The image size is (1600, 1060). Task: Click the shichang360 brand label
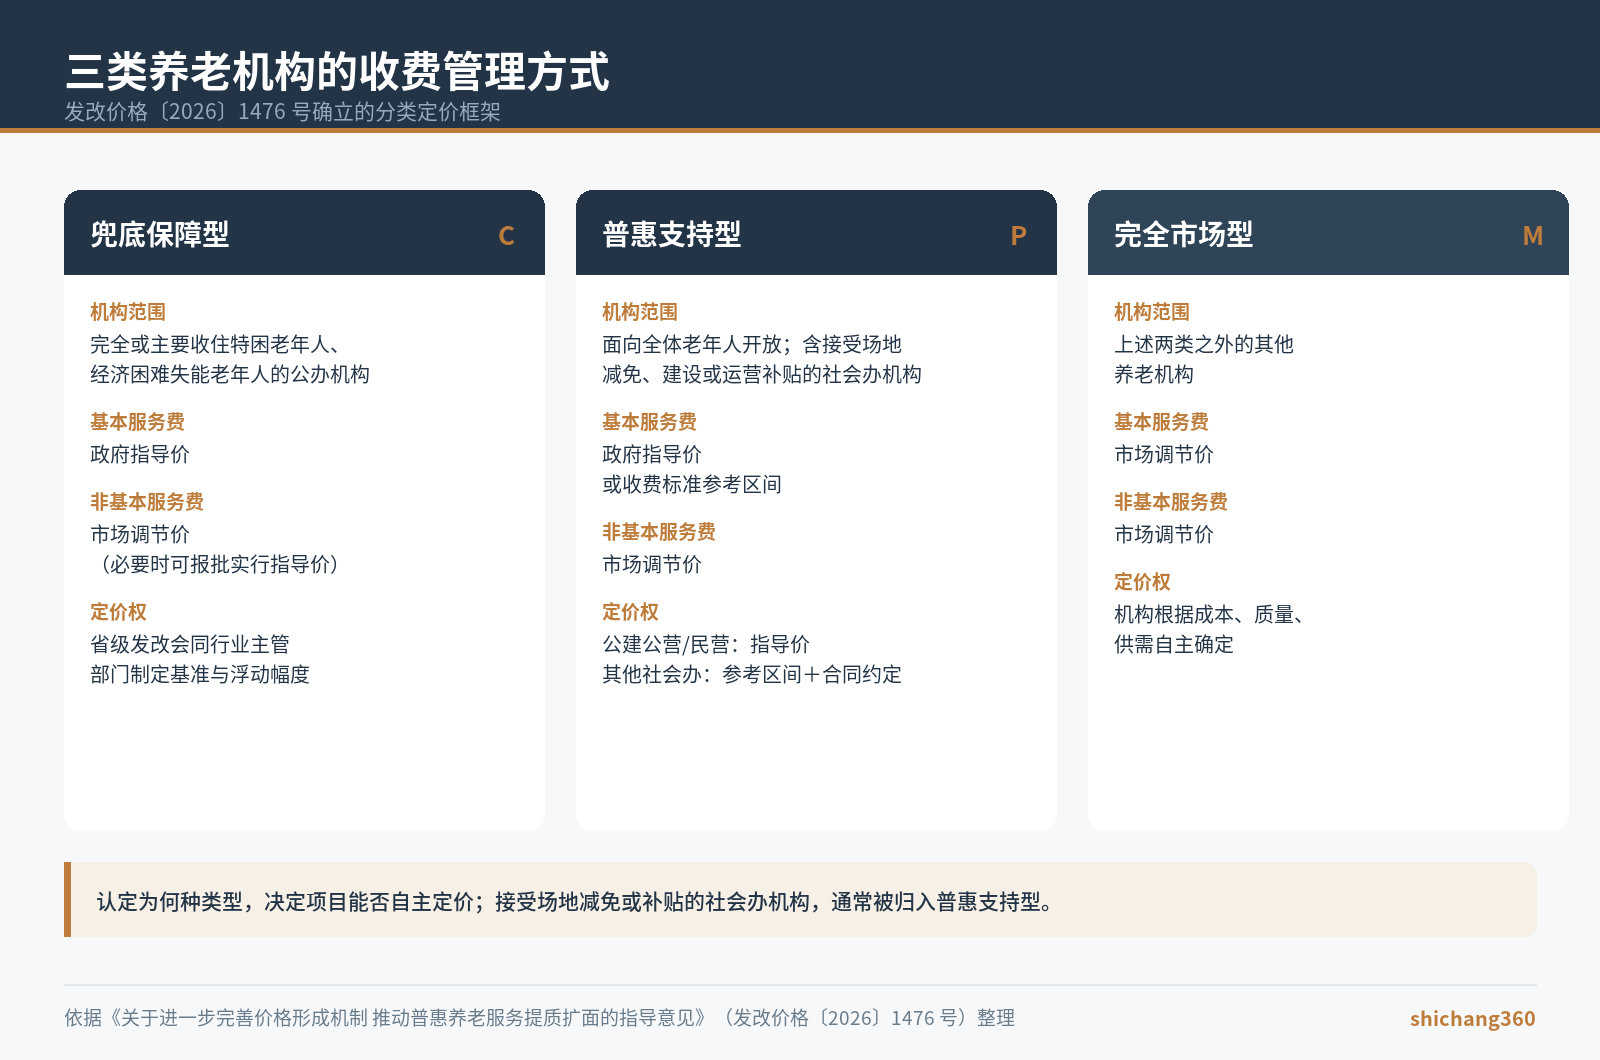pyautogui.click(x=1473, y=1018)
